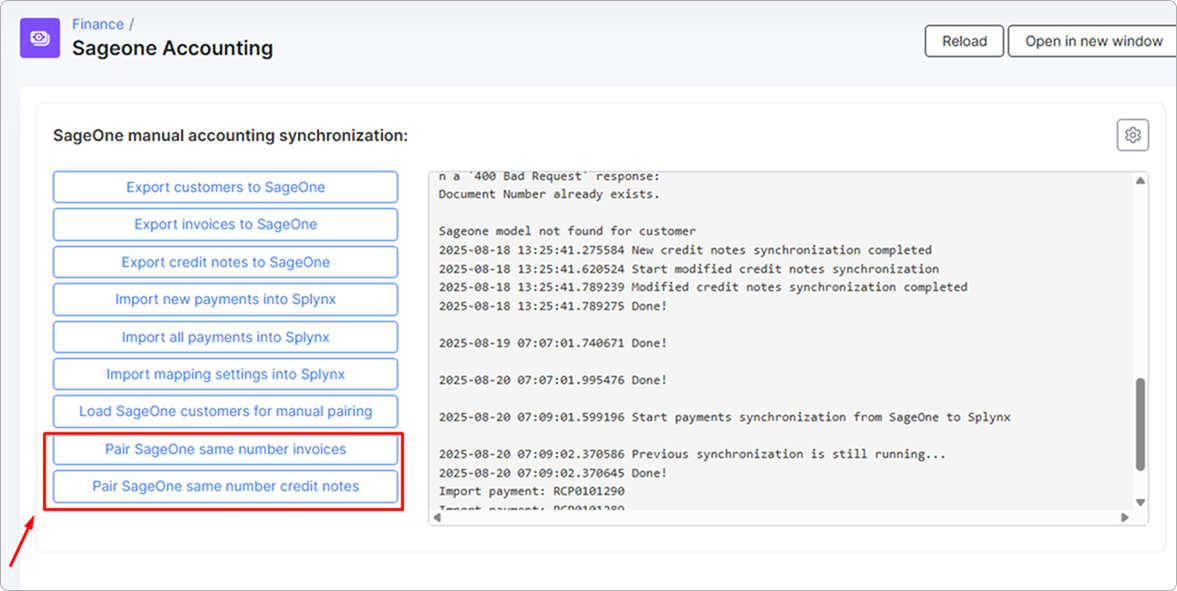Click the Reload button

tap(964, 41)
